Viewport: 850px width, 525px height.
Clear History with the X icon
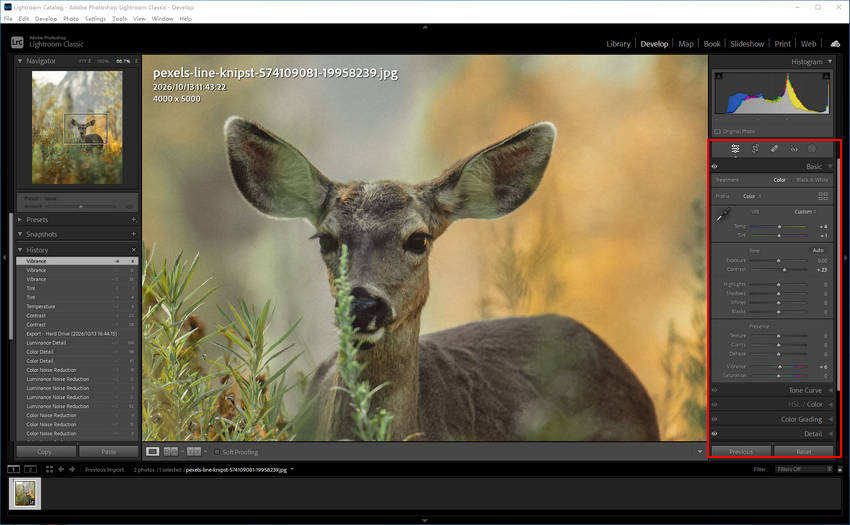(133, 250)
